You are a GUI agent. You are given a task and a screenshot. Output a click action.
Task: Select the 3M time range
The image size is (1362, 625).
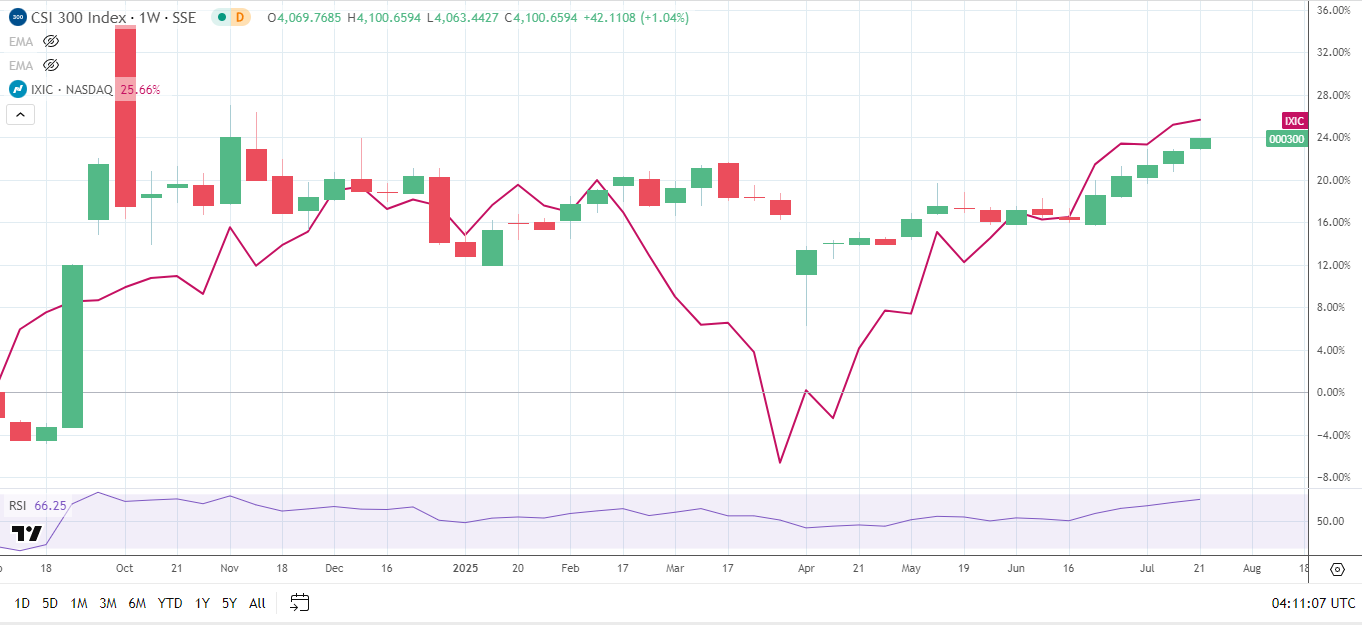click(x=108, y=603)
